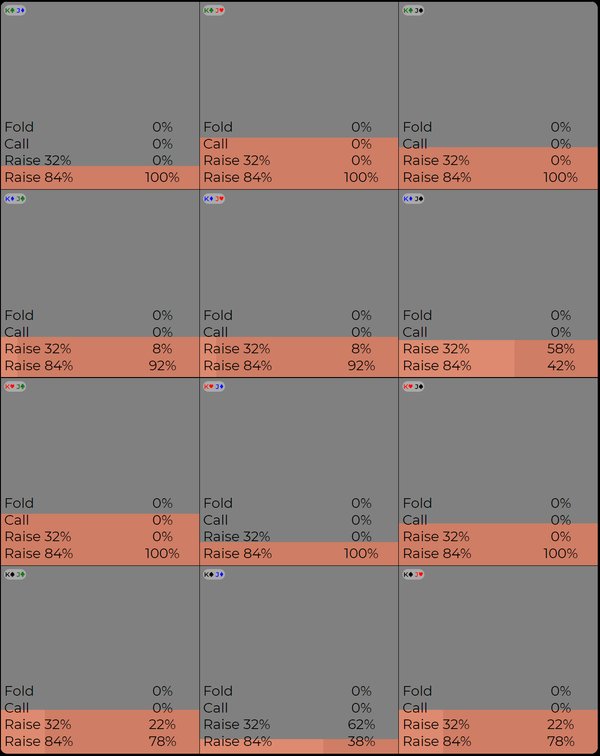This screenshot has width=600, height=756.
Task: Select the K♦J♥ hand badge
Action: point(214,198)
